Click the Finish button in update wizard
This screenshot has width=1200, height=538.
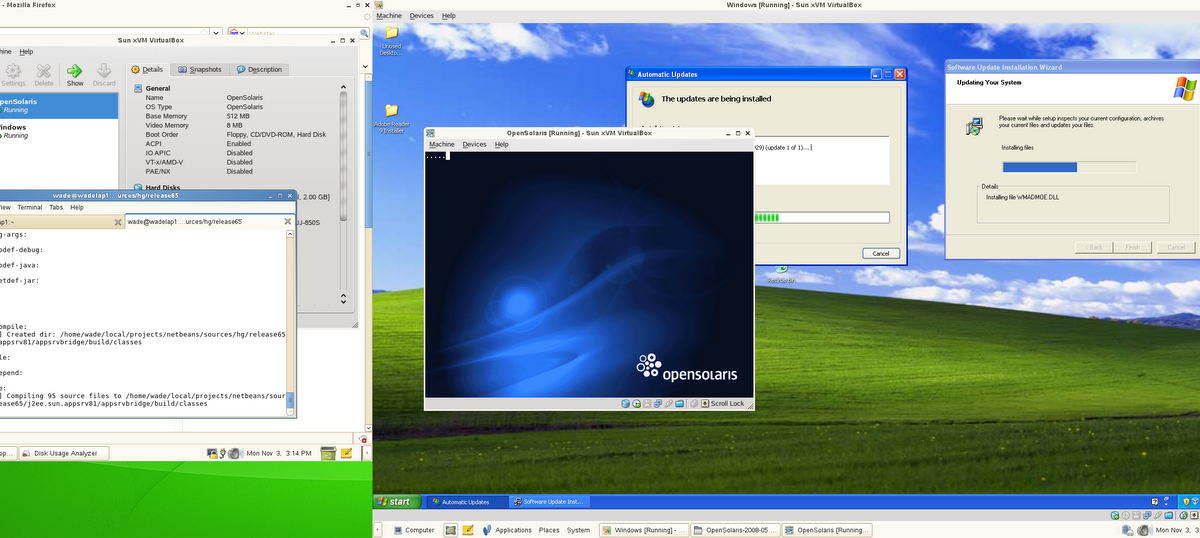(x=1132, y=247)
